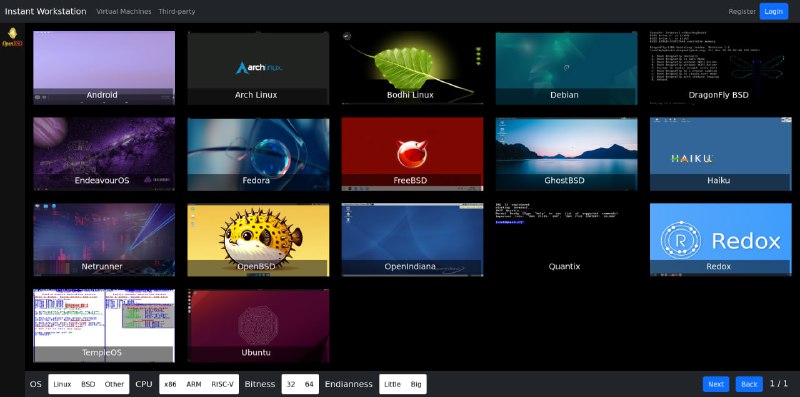This screenshot has height=397, width=800.
Task: Select the FreeBSD red devil thumbnail
Action: point(412,154)
